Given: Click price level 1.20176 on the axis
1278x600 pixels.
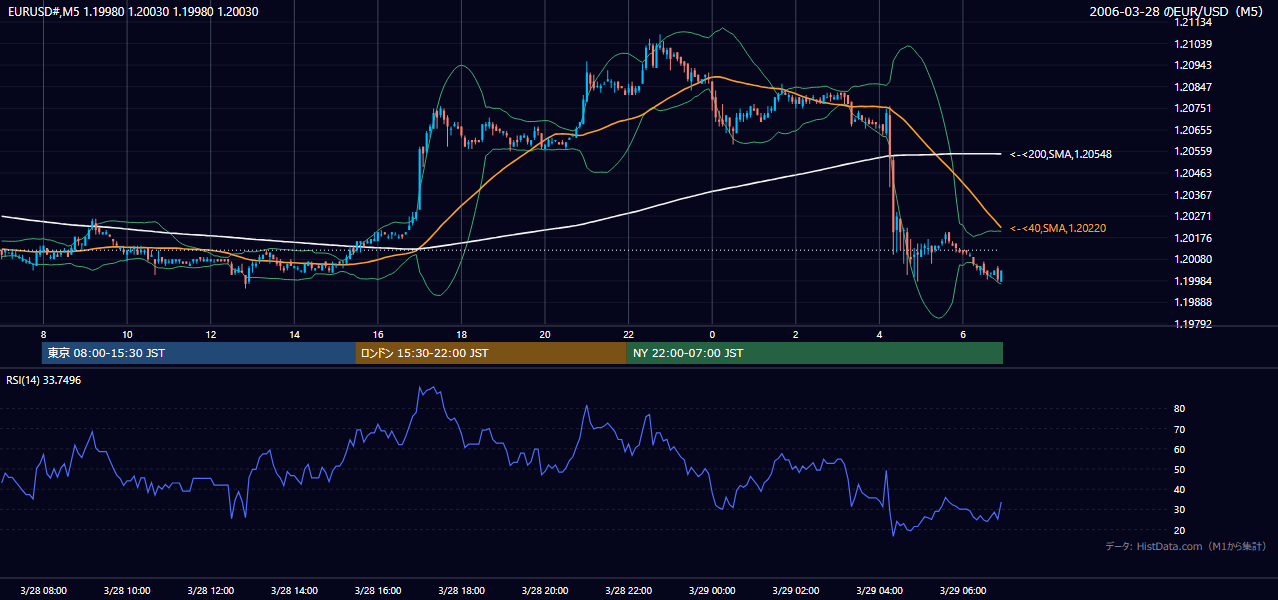Looking at the screenshot, I should click(x=1194, y=238).
